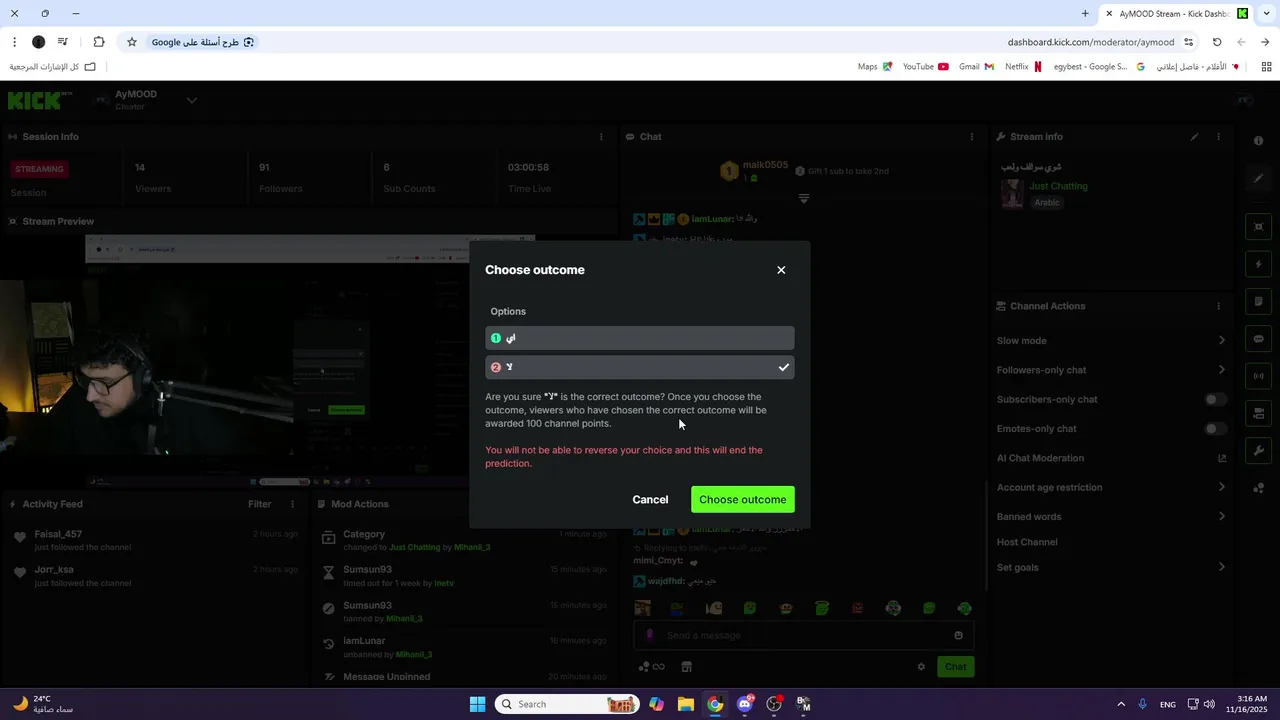Click the ENG language indicator
Image resolution: width=1280 pixels, height=720 pixels.
[1168, 704]
